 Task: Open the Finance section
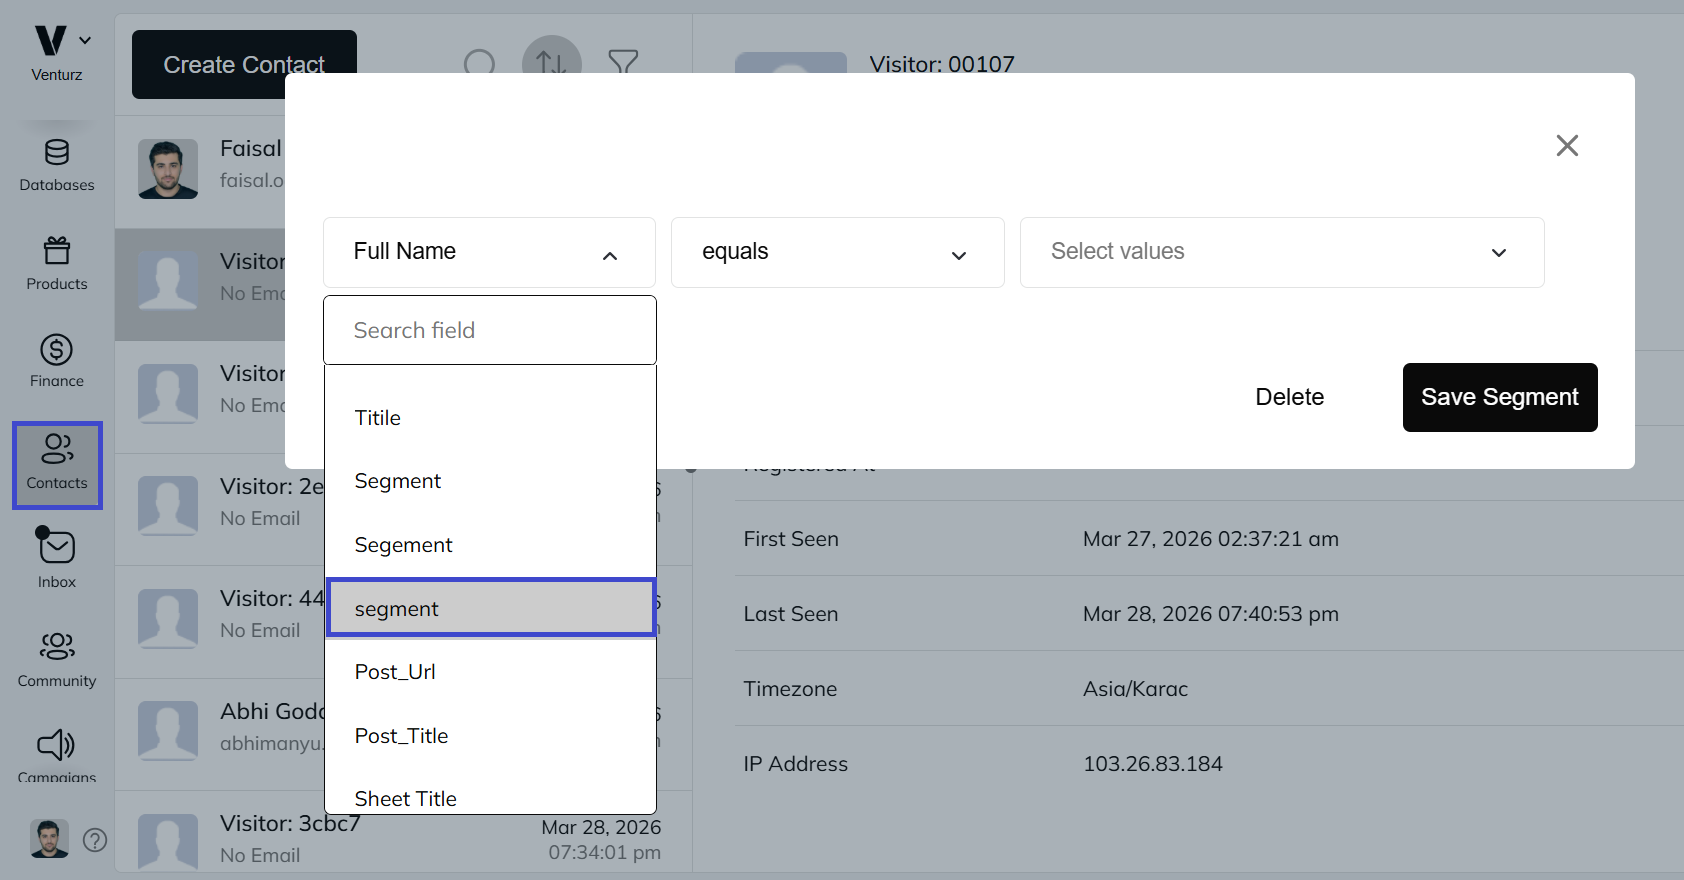[57, 361]
